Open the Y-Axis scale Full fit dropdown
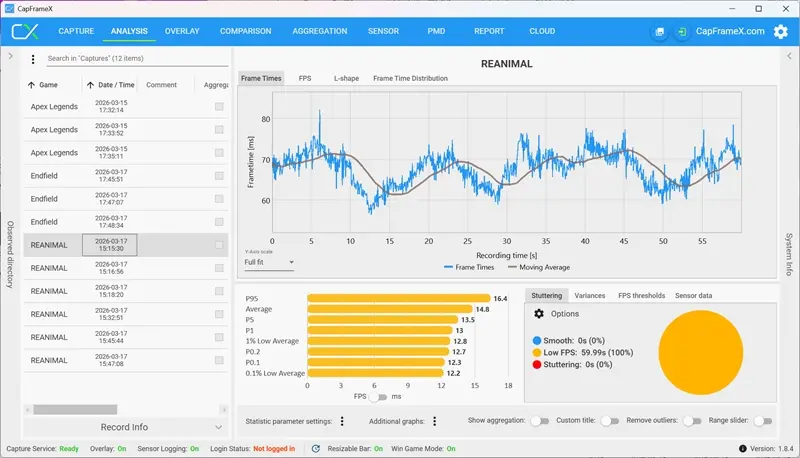This screenshot has width=800, height=458. click(269, 262)
